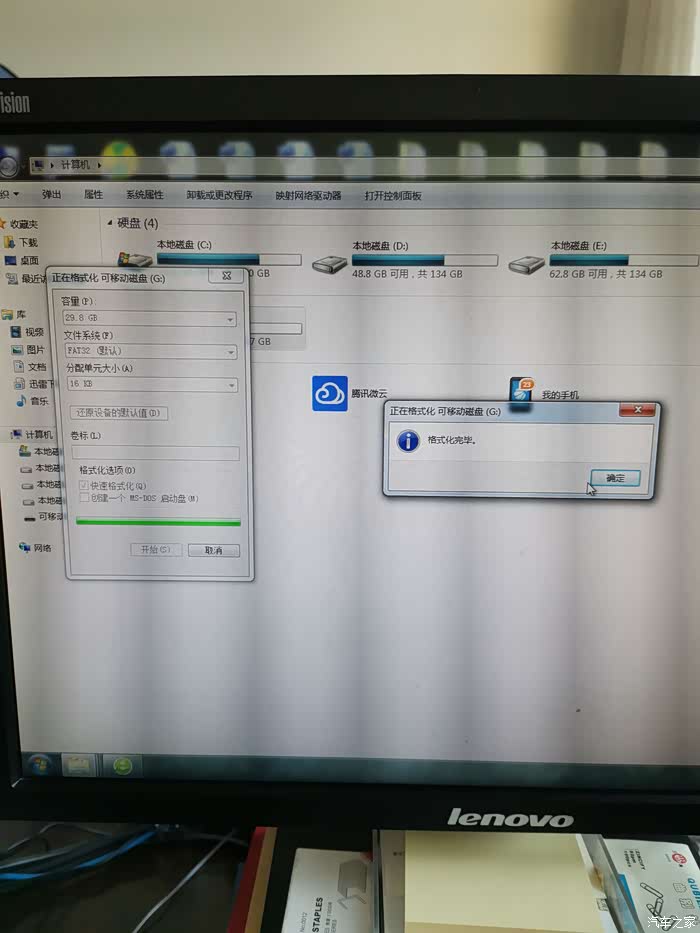Viewport: 700px width, 933px height.
Task: Select 视频 library in the sidebar
Action: point(34,331)
